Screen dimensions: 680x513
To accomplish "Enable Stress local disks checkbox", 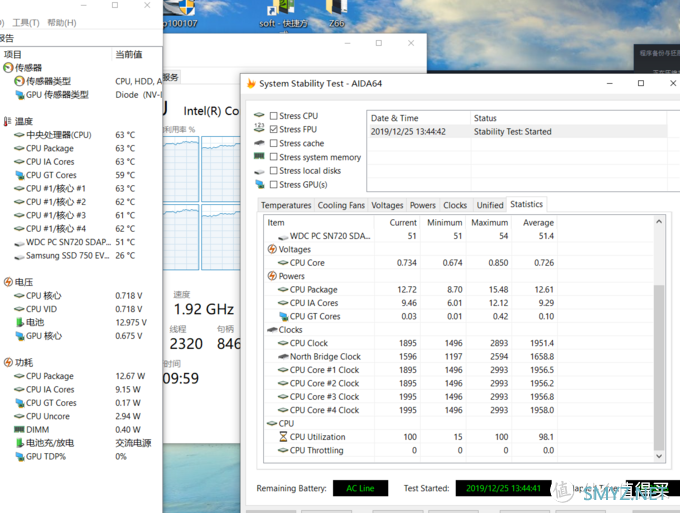I will pos(274,170).
